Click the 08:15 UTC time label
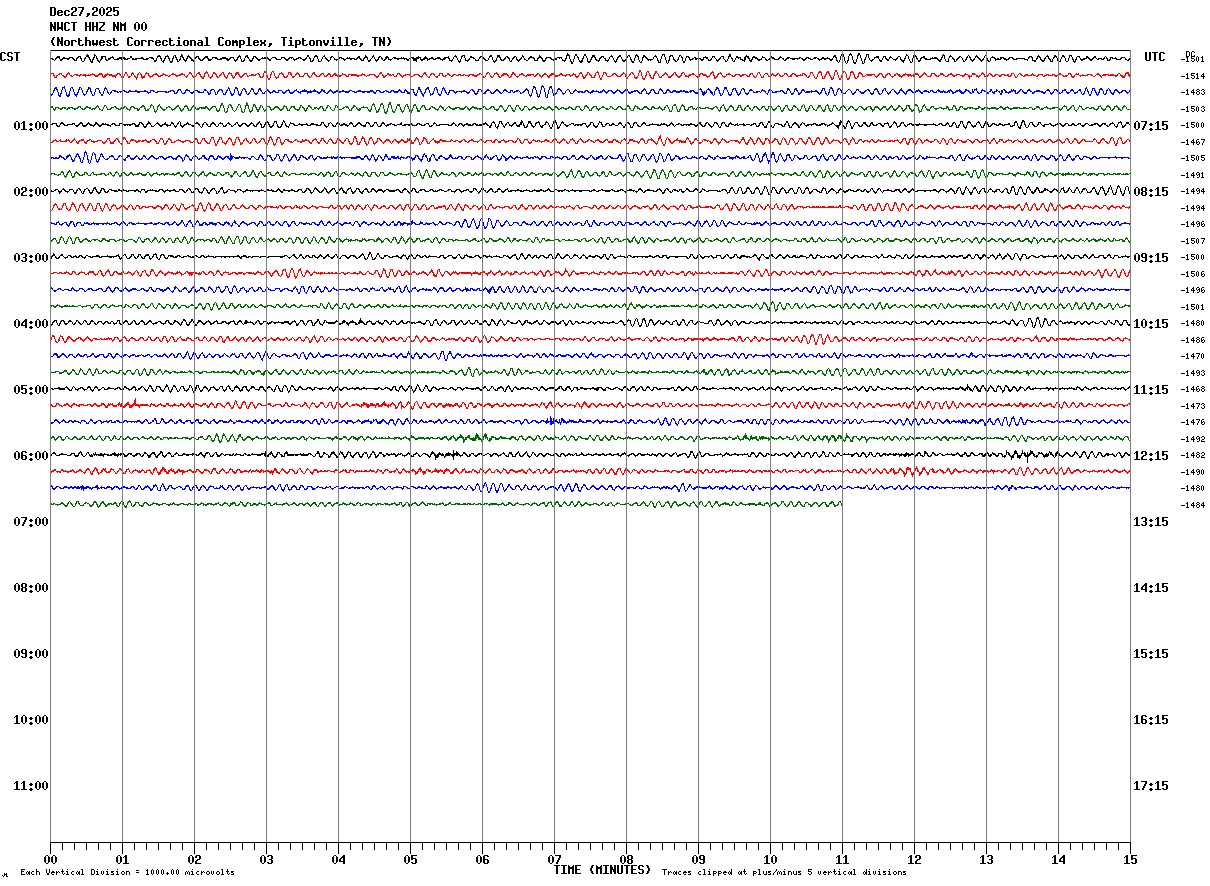1210x886 pixels. [1151, 192]
